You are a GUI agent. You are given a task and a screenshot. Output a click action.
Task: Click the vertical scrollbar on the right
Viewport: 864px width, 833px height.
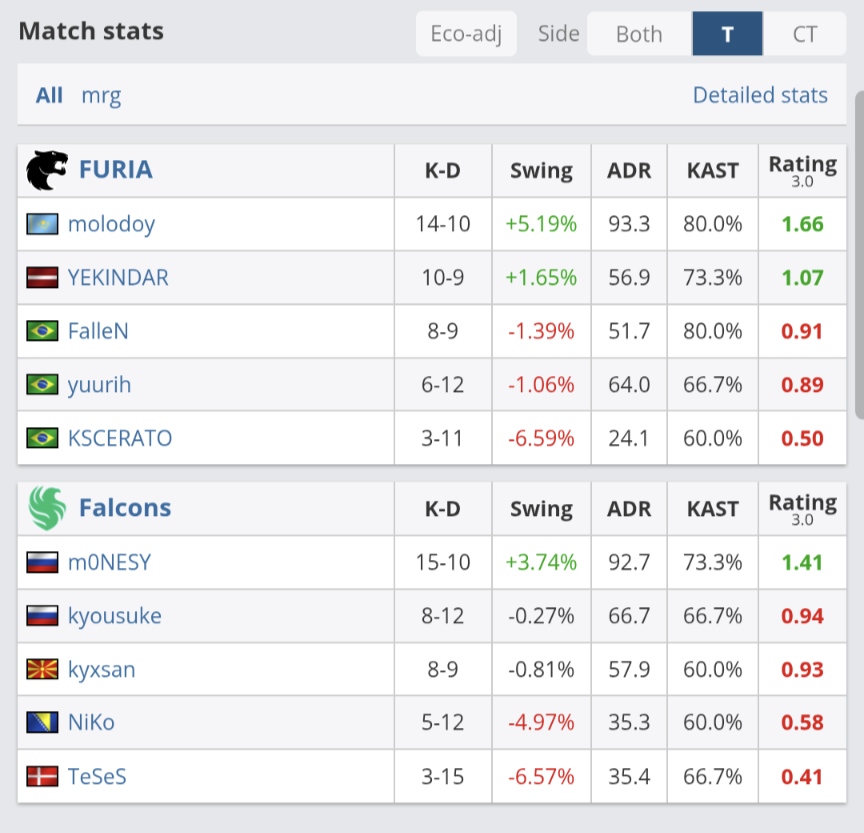(859, 255)
